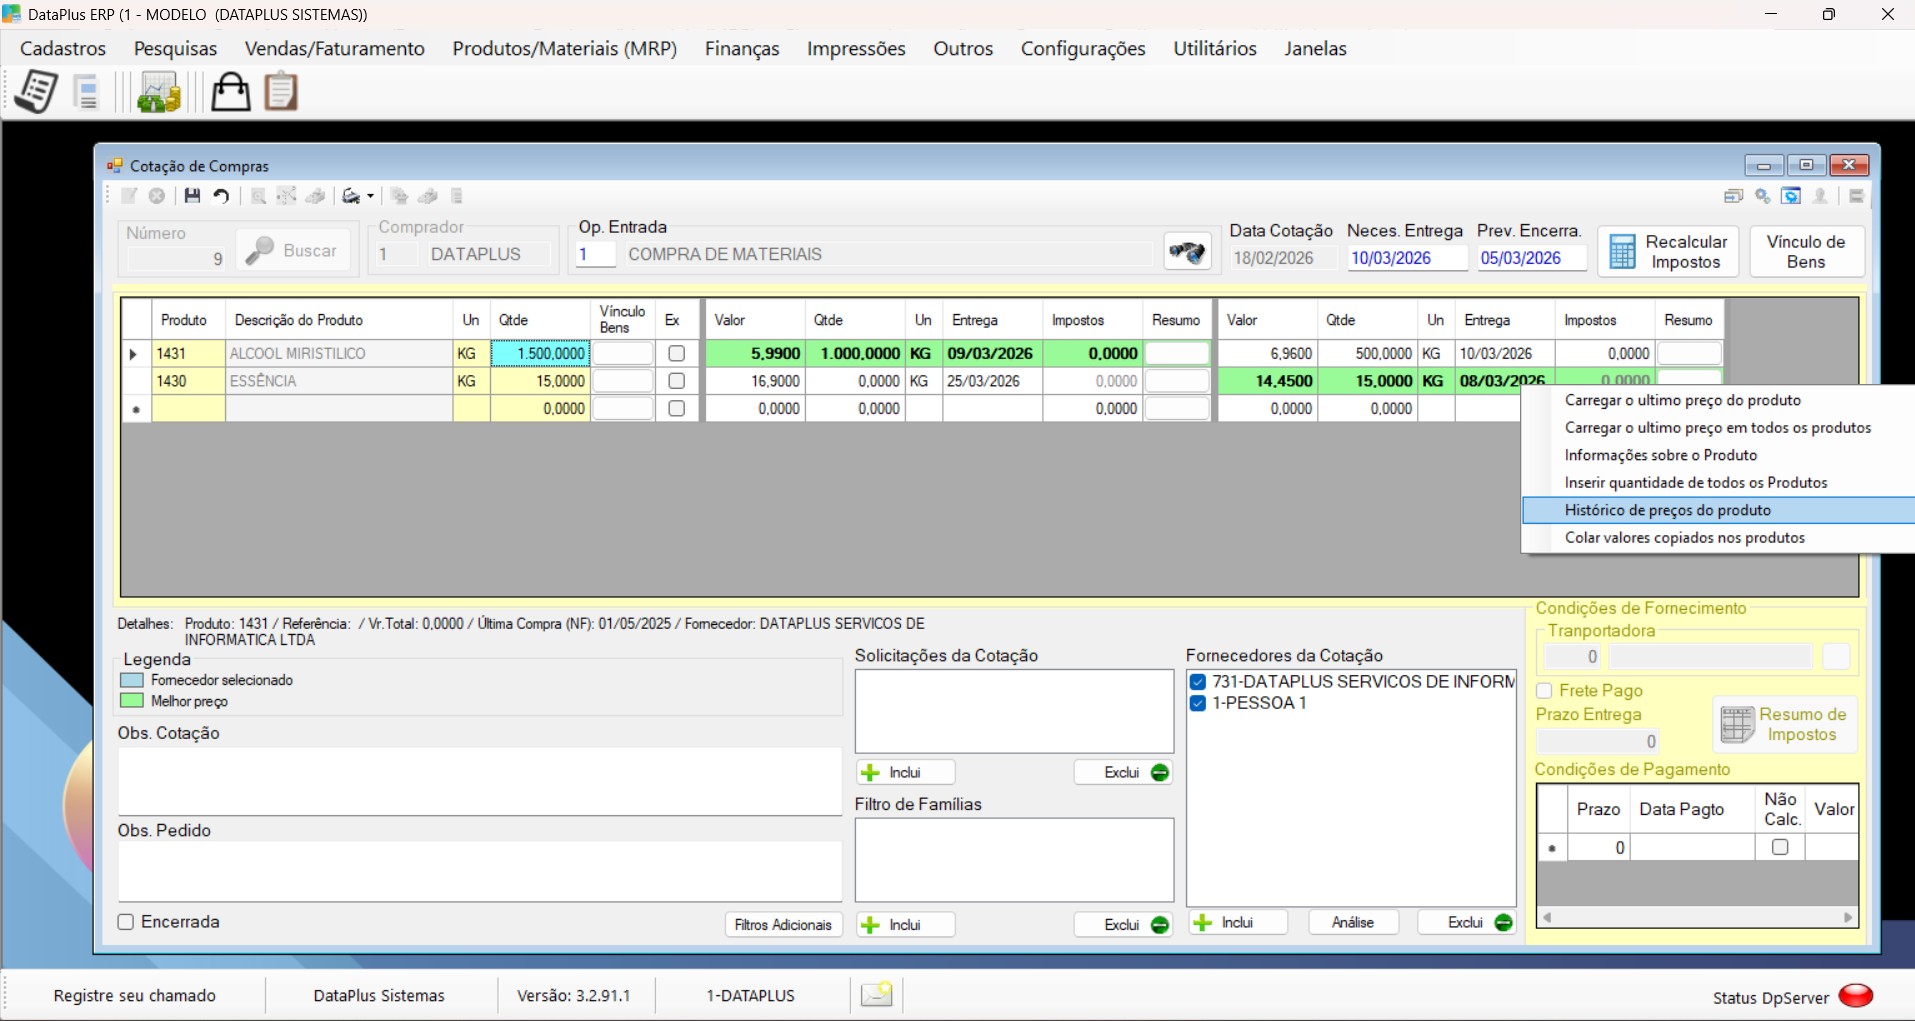Screen dimensions: 1915x1021
Task: Click the shopping bag icon in main toolbar
Action: pyautogui.click(x=230, y=92)
